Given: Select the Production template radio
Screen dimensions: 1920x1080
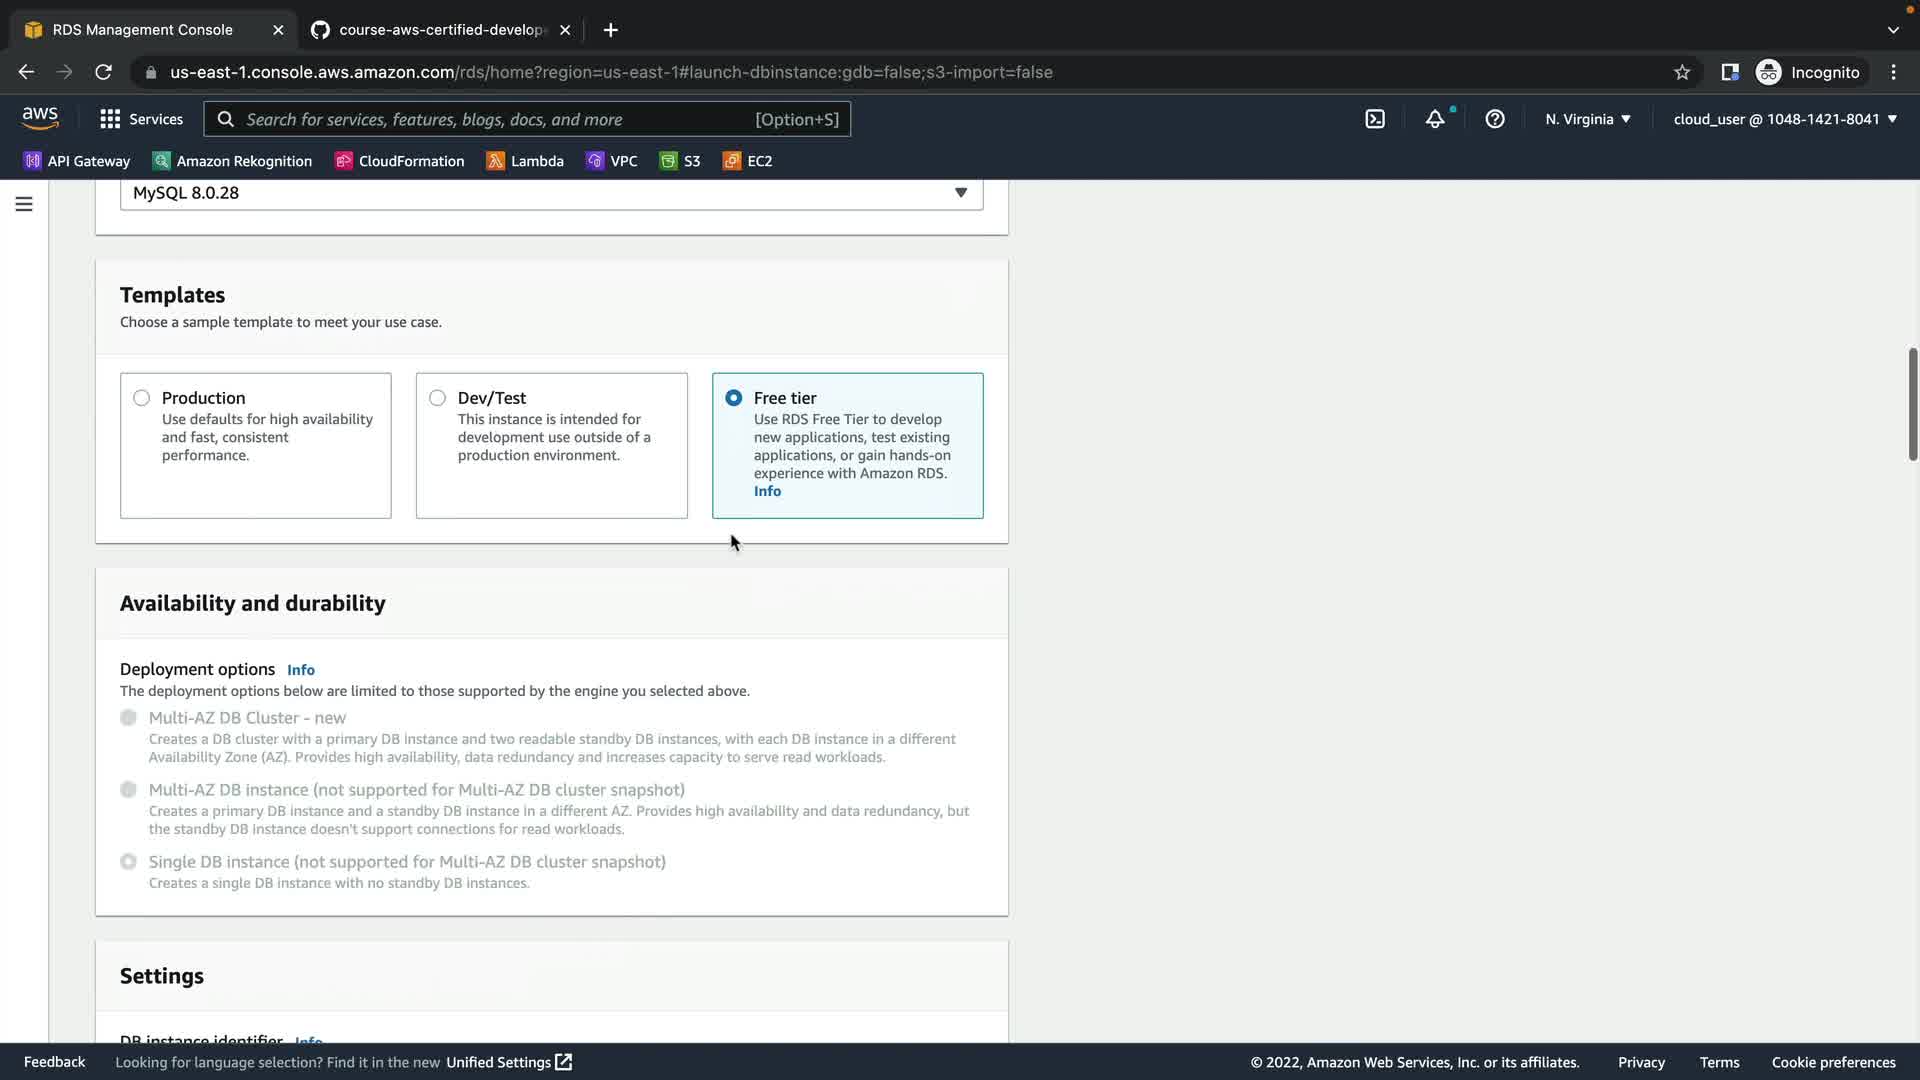Looking at the screenshot, I should [x=142, y=398].
